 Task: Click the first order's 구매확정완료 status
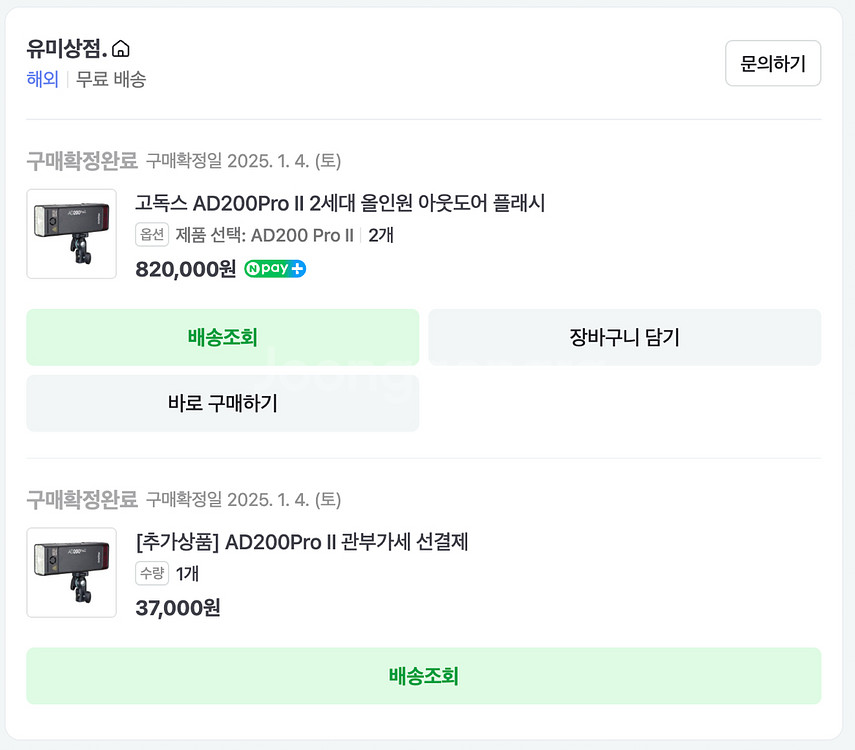tap(81, 161)
